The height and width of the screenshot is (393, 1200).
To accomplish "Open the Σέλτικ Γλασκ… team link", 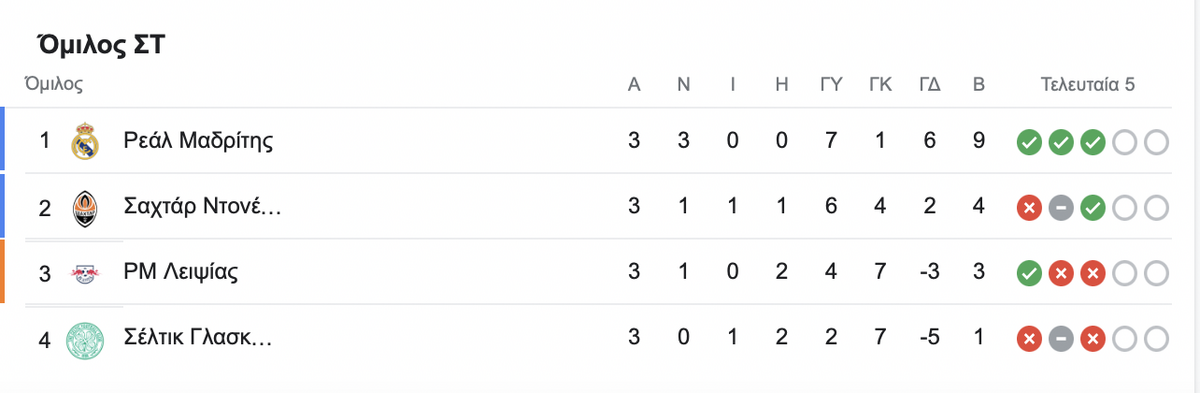I will coord(198,338).
